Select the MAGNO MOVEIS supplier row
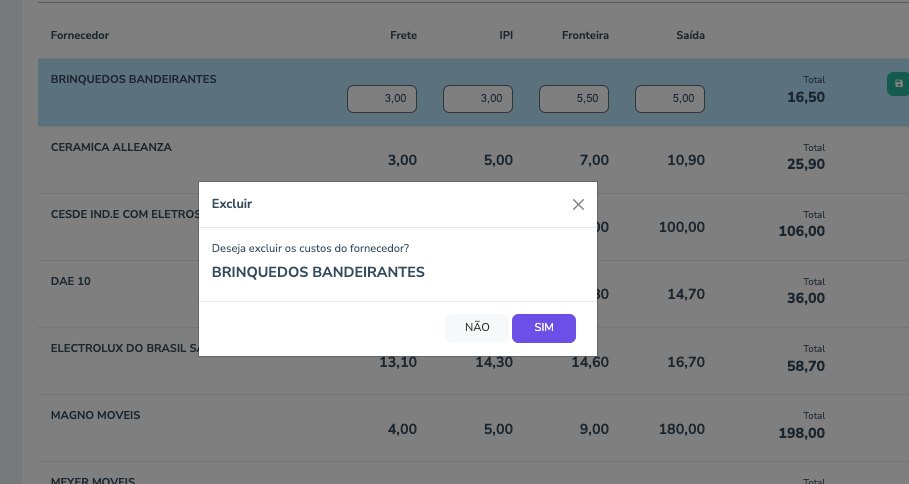The height and width of the screenshot is (484, 909). pyautogui.click(x=95, y=414)
